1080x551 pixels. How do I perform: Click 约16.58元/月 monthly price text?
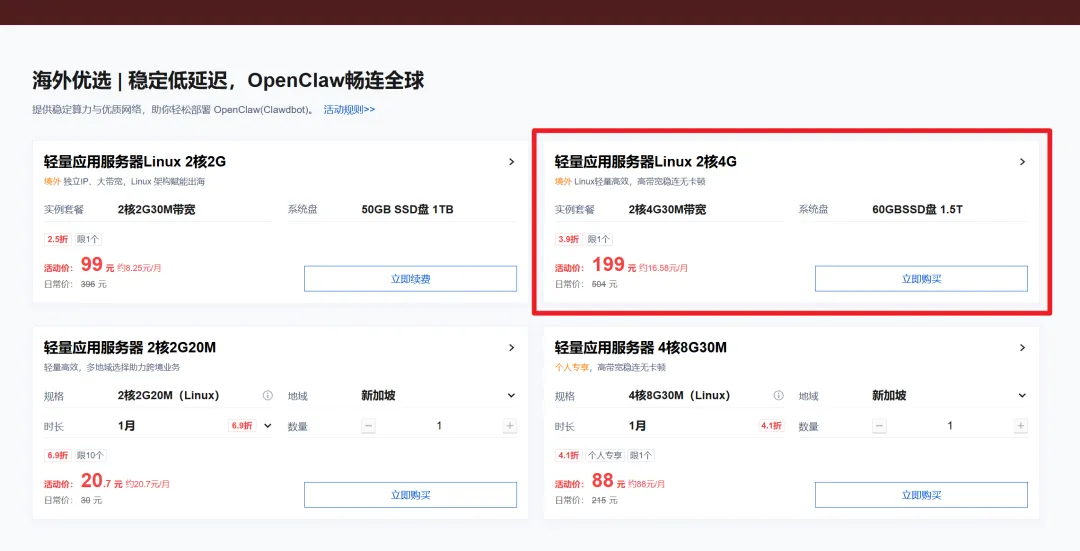pos(663,268)
